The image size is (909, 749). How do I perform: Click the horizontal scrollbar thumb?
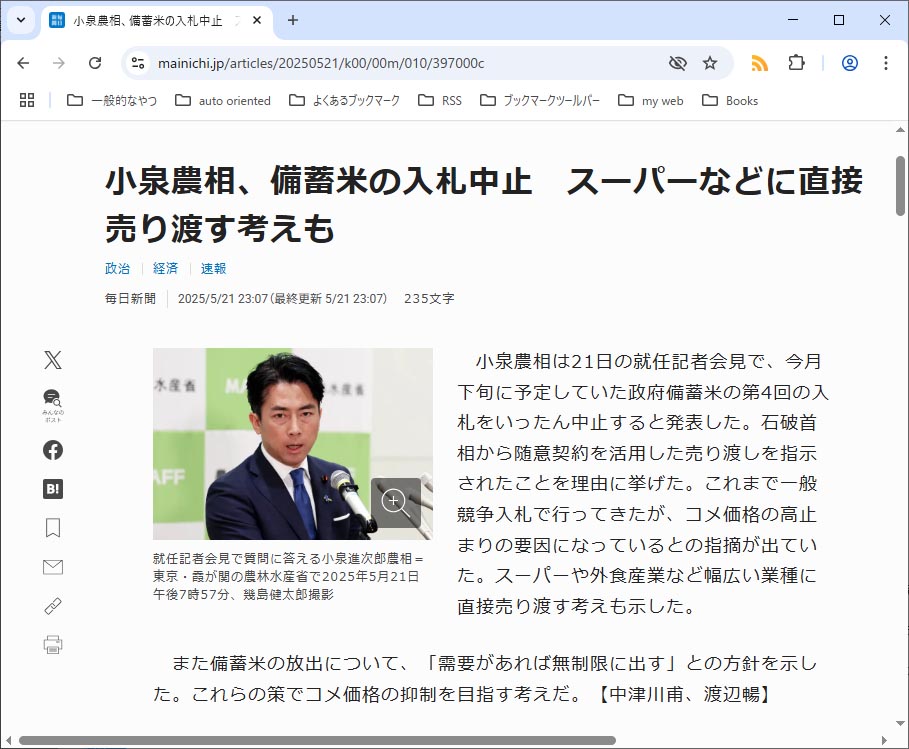[317, 740]
